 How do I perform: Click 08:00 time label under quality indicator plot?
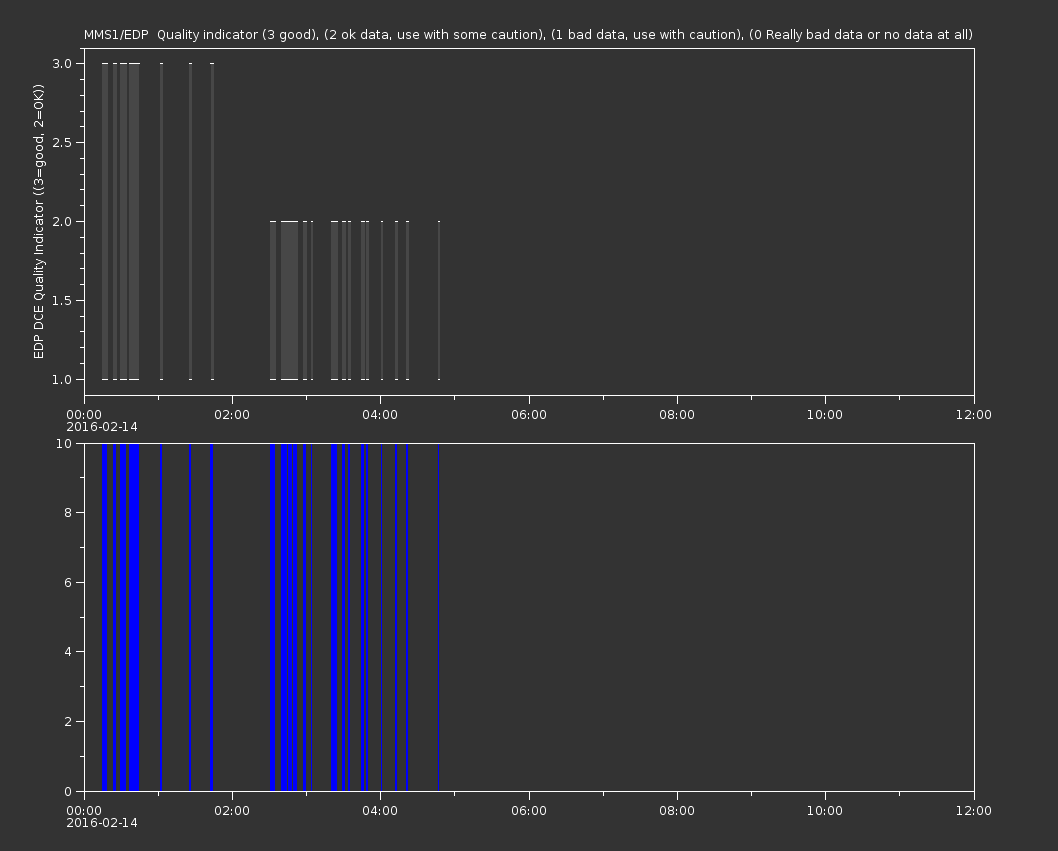(x=677, y=414)
